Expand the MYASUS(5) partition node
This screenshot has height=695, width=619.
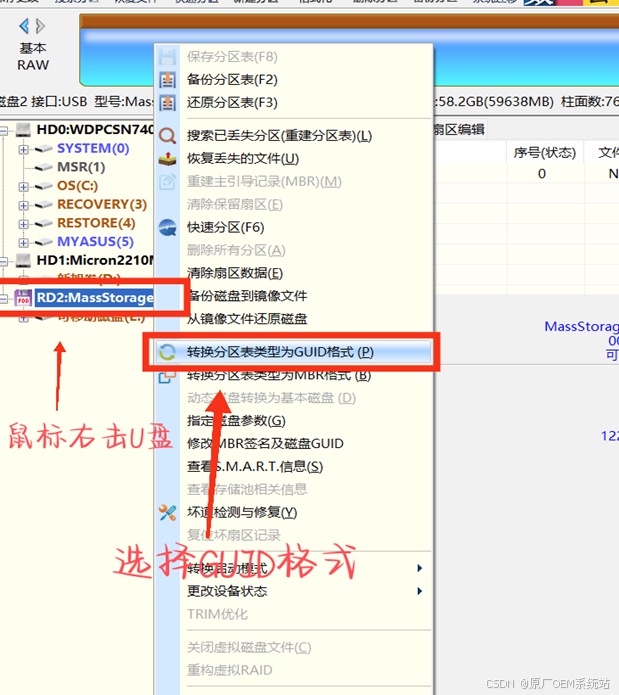coord(23,242)
